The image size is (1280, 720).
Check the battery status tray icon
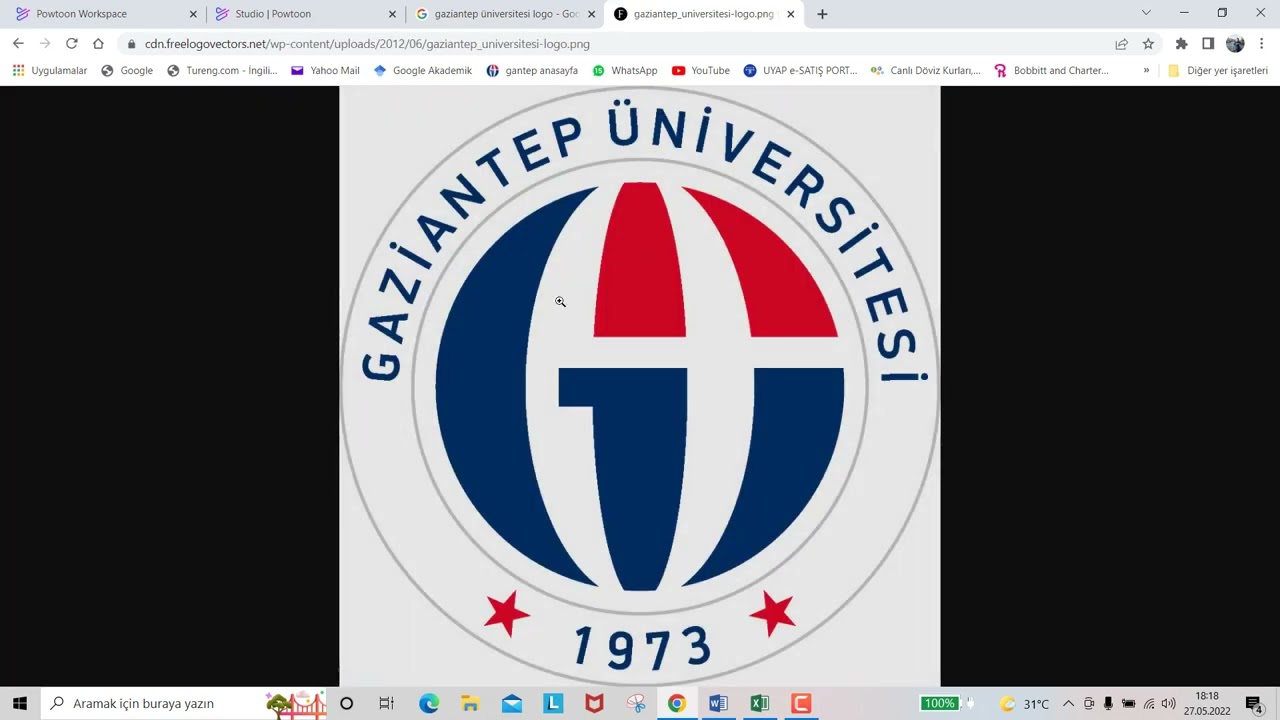coord(1128,704)
